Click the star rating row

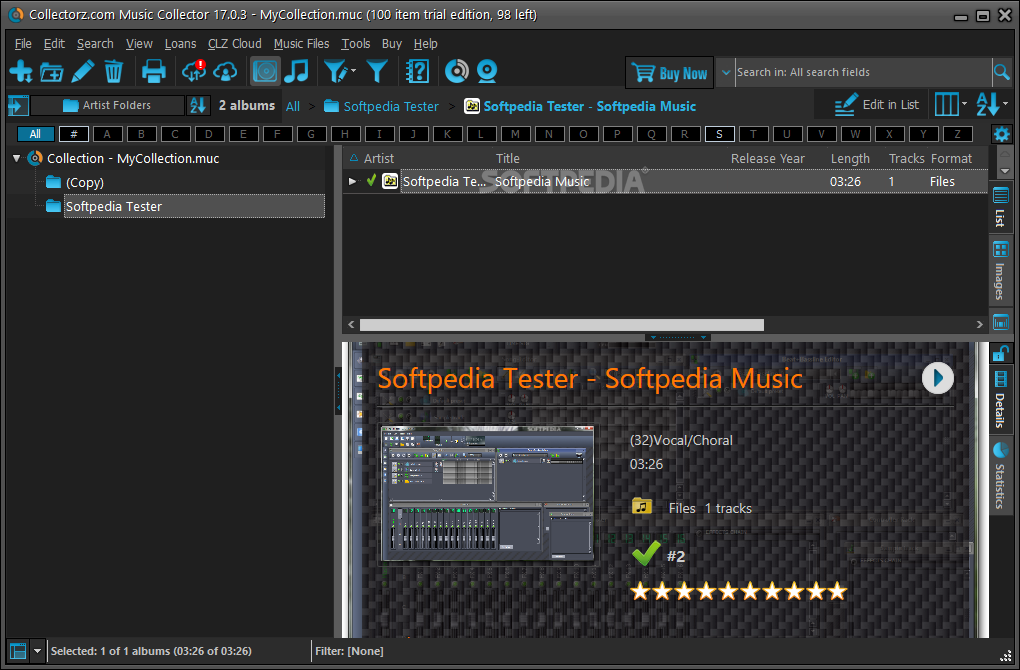(738, 591)
